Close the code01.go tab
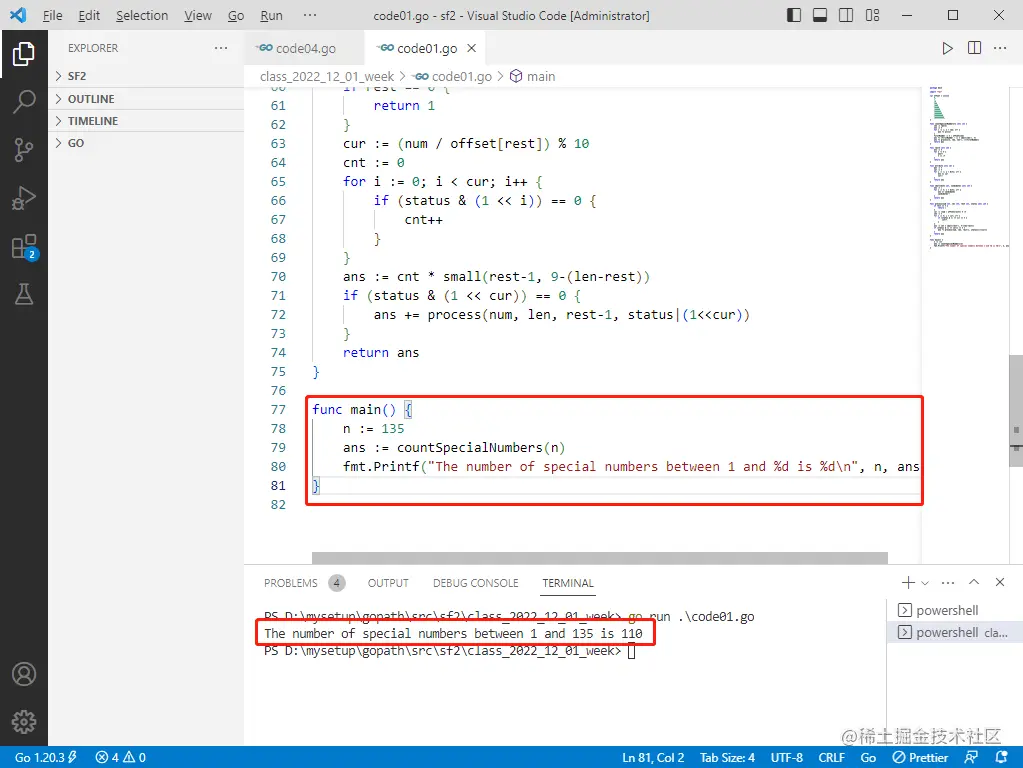 [x=472, y=48]
